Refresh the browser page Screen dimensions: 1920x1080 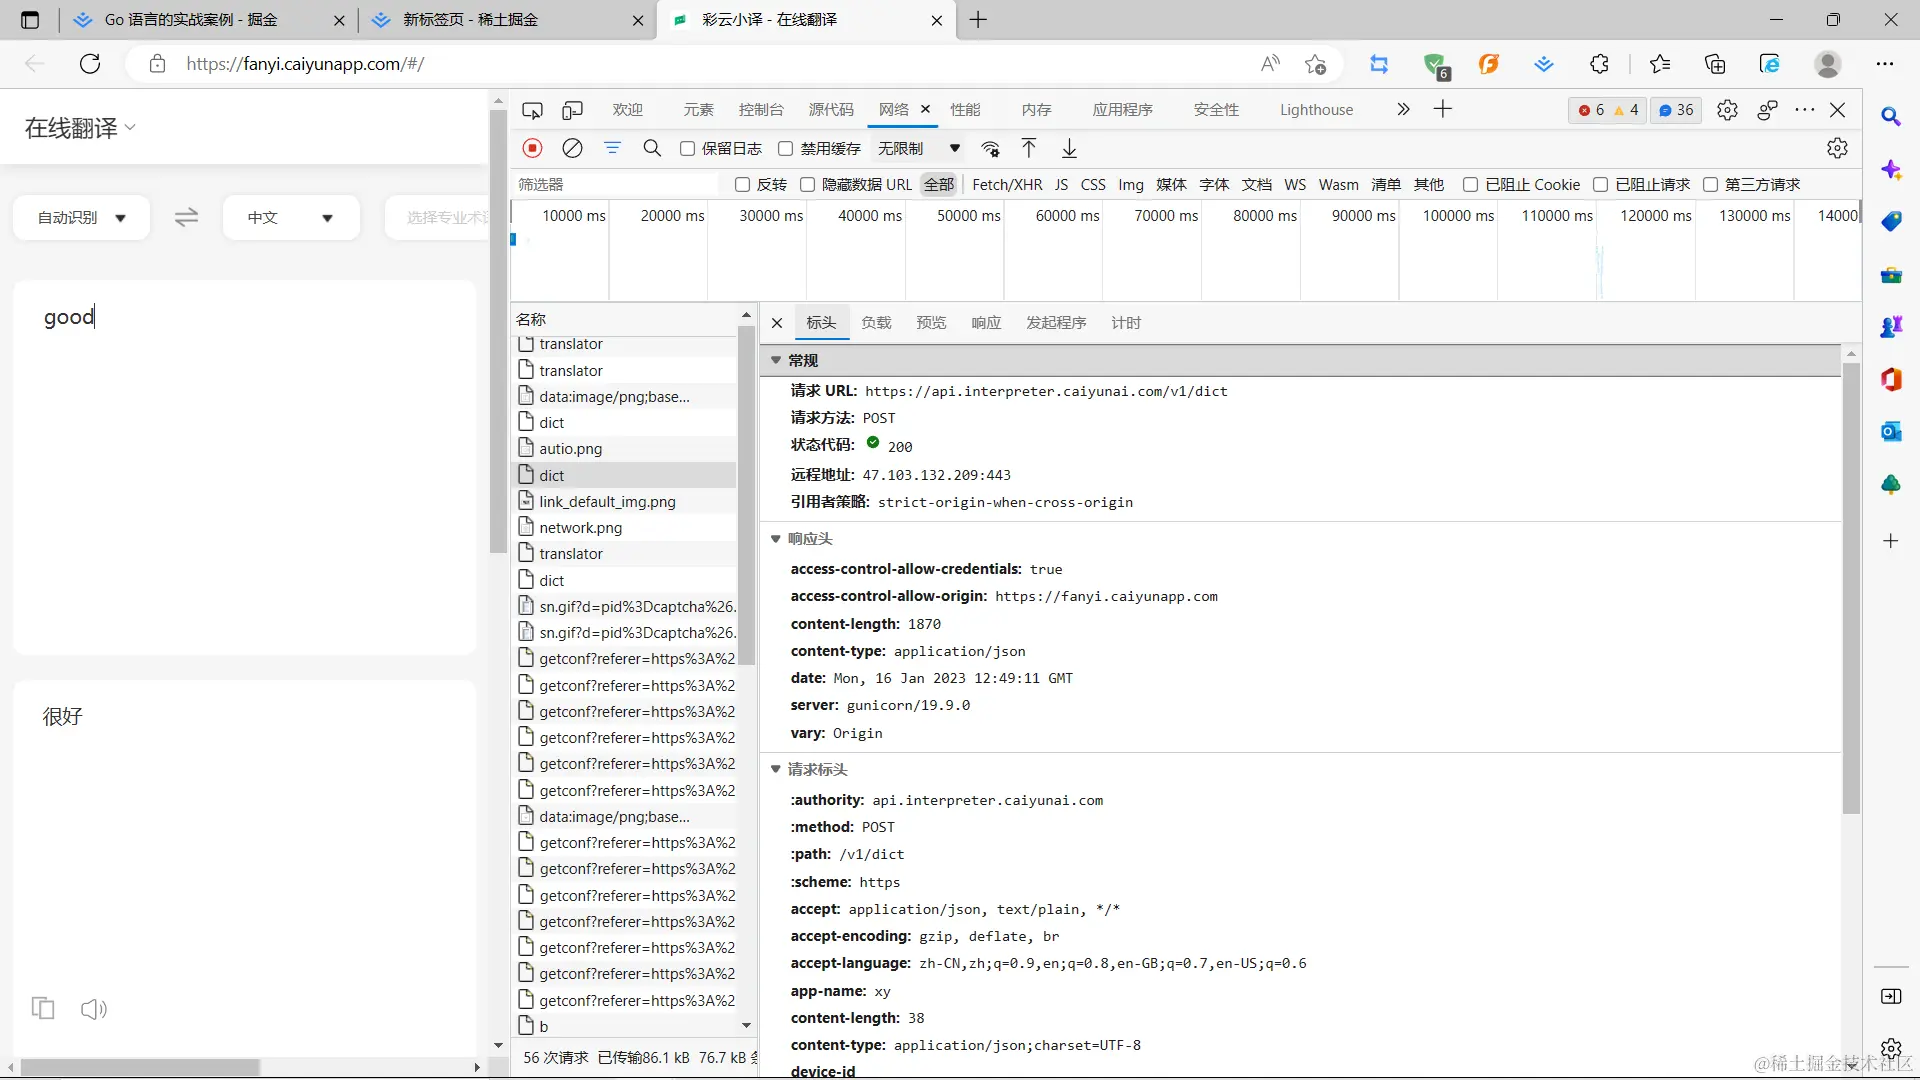point(90,64)
